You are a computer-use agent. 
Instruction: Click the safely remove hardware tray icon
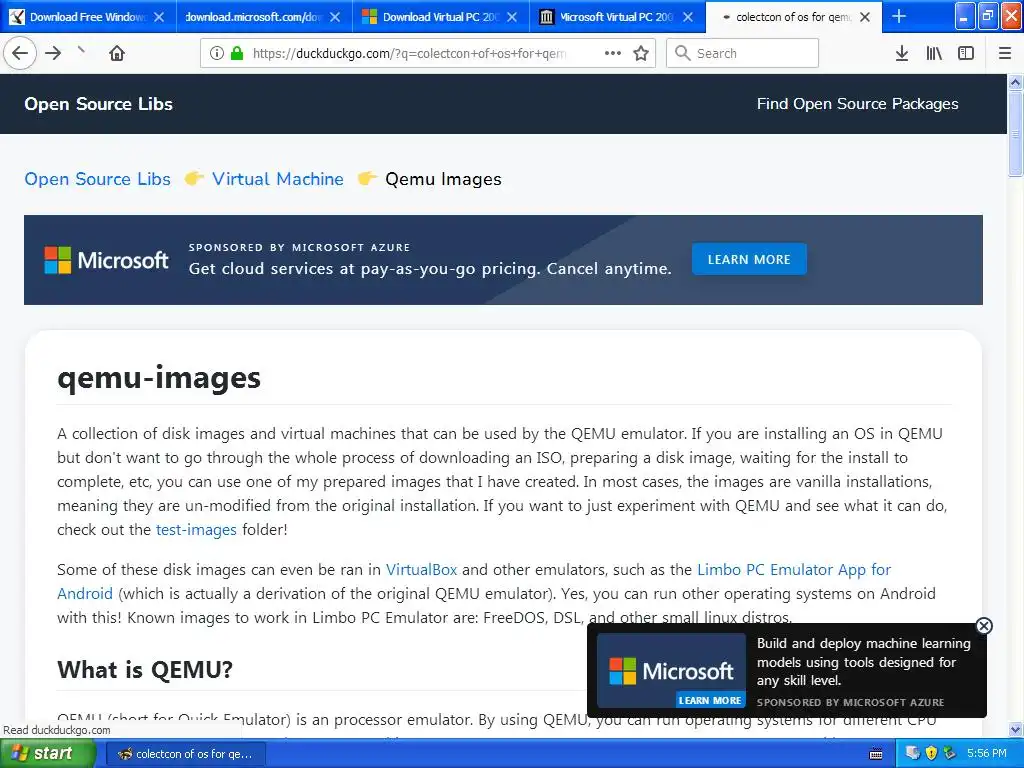click(x=950, y=753)
